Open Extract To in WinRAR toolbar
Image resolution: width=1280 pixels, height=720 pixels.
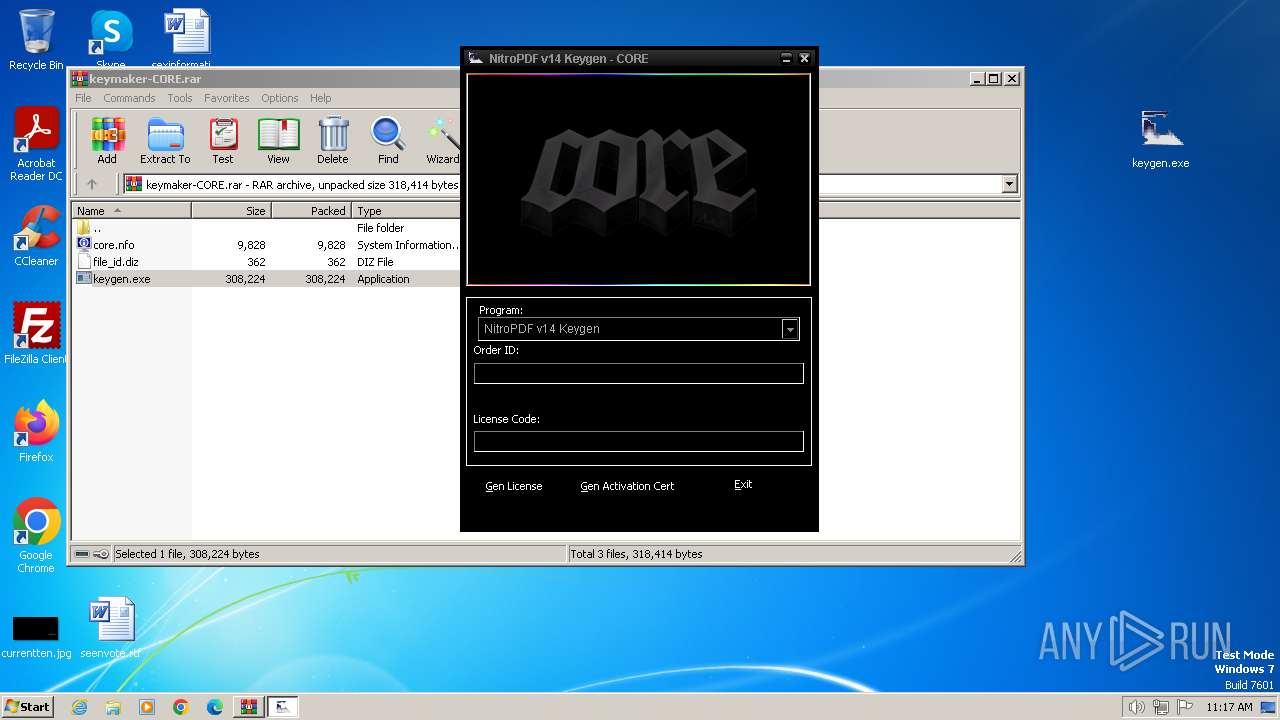point(165,140)
